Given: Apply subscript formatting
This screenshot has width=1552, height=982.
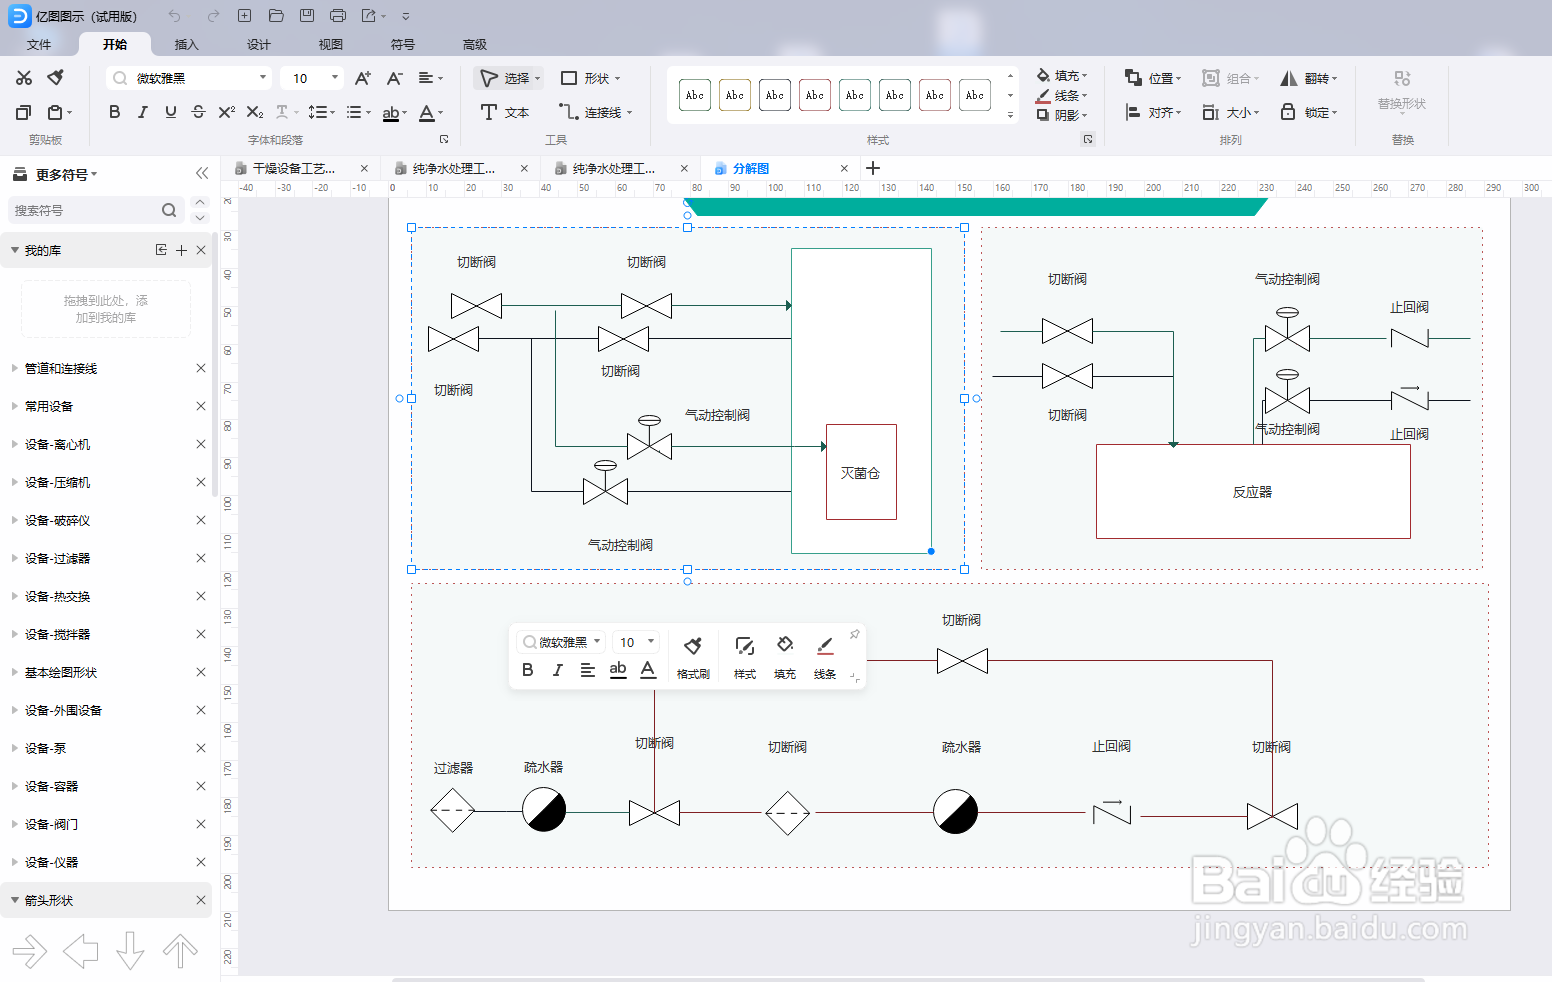Looking at the screenshot, I should (x=255, y=112).
